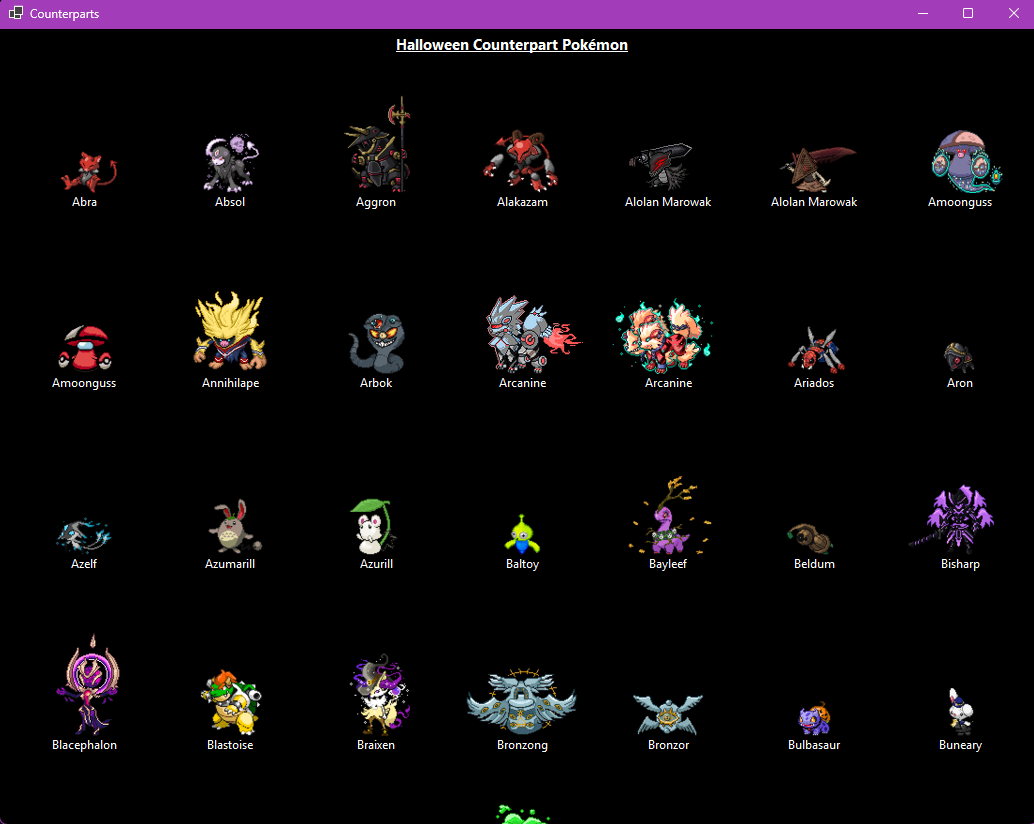1034x824 pixels.
Task: Click the Bulbasaur pumpkin sprite
Action: click(814, 719)
